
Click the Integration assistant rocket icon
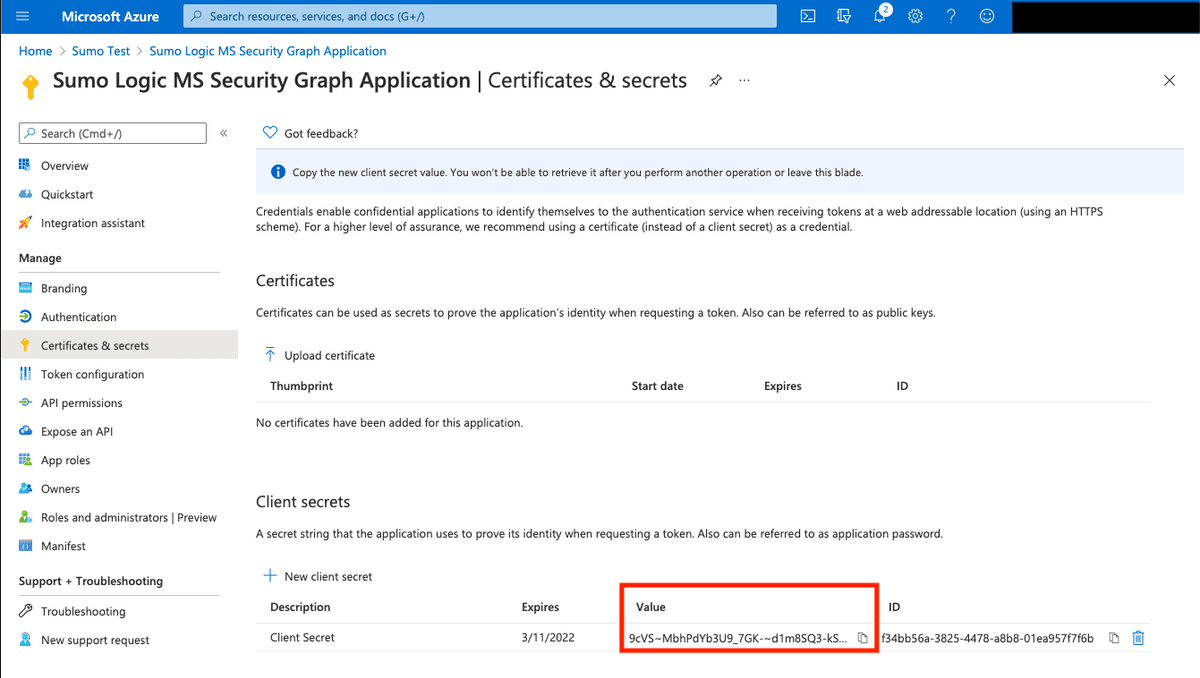coord(25,223)
